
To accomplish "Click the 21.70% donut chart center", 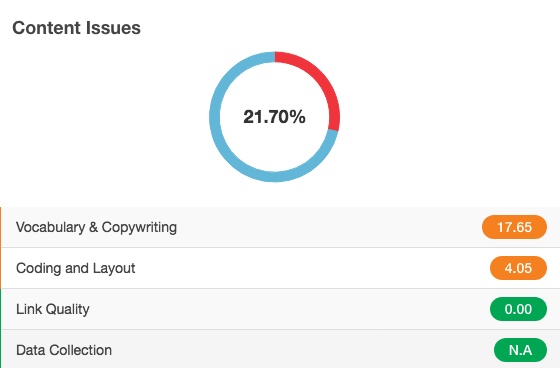I will [x=274, y=117].
